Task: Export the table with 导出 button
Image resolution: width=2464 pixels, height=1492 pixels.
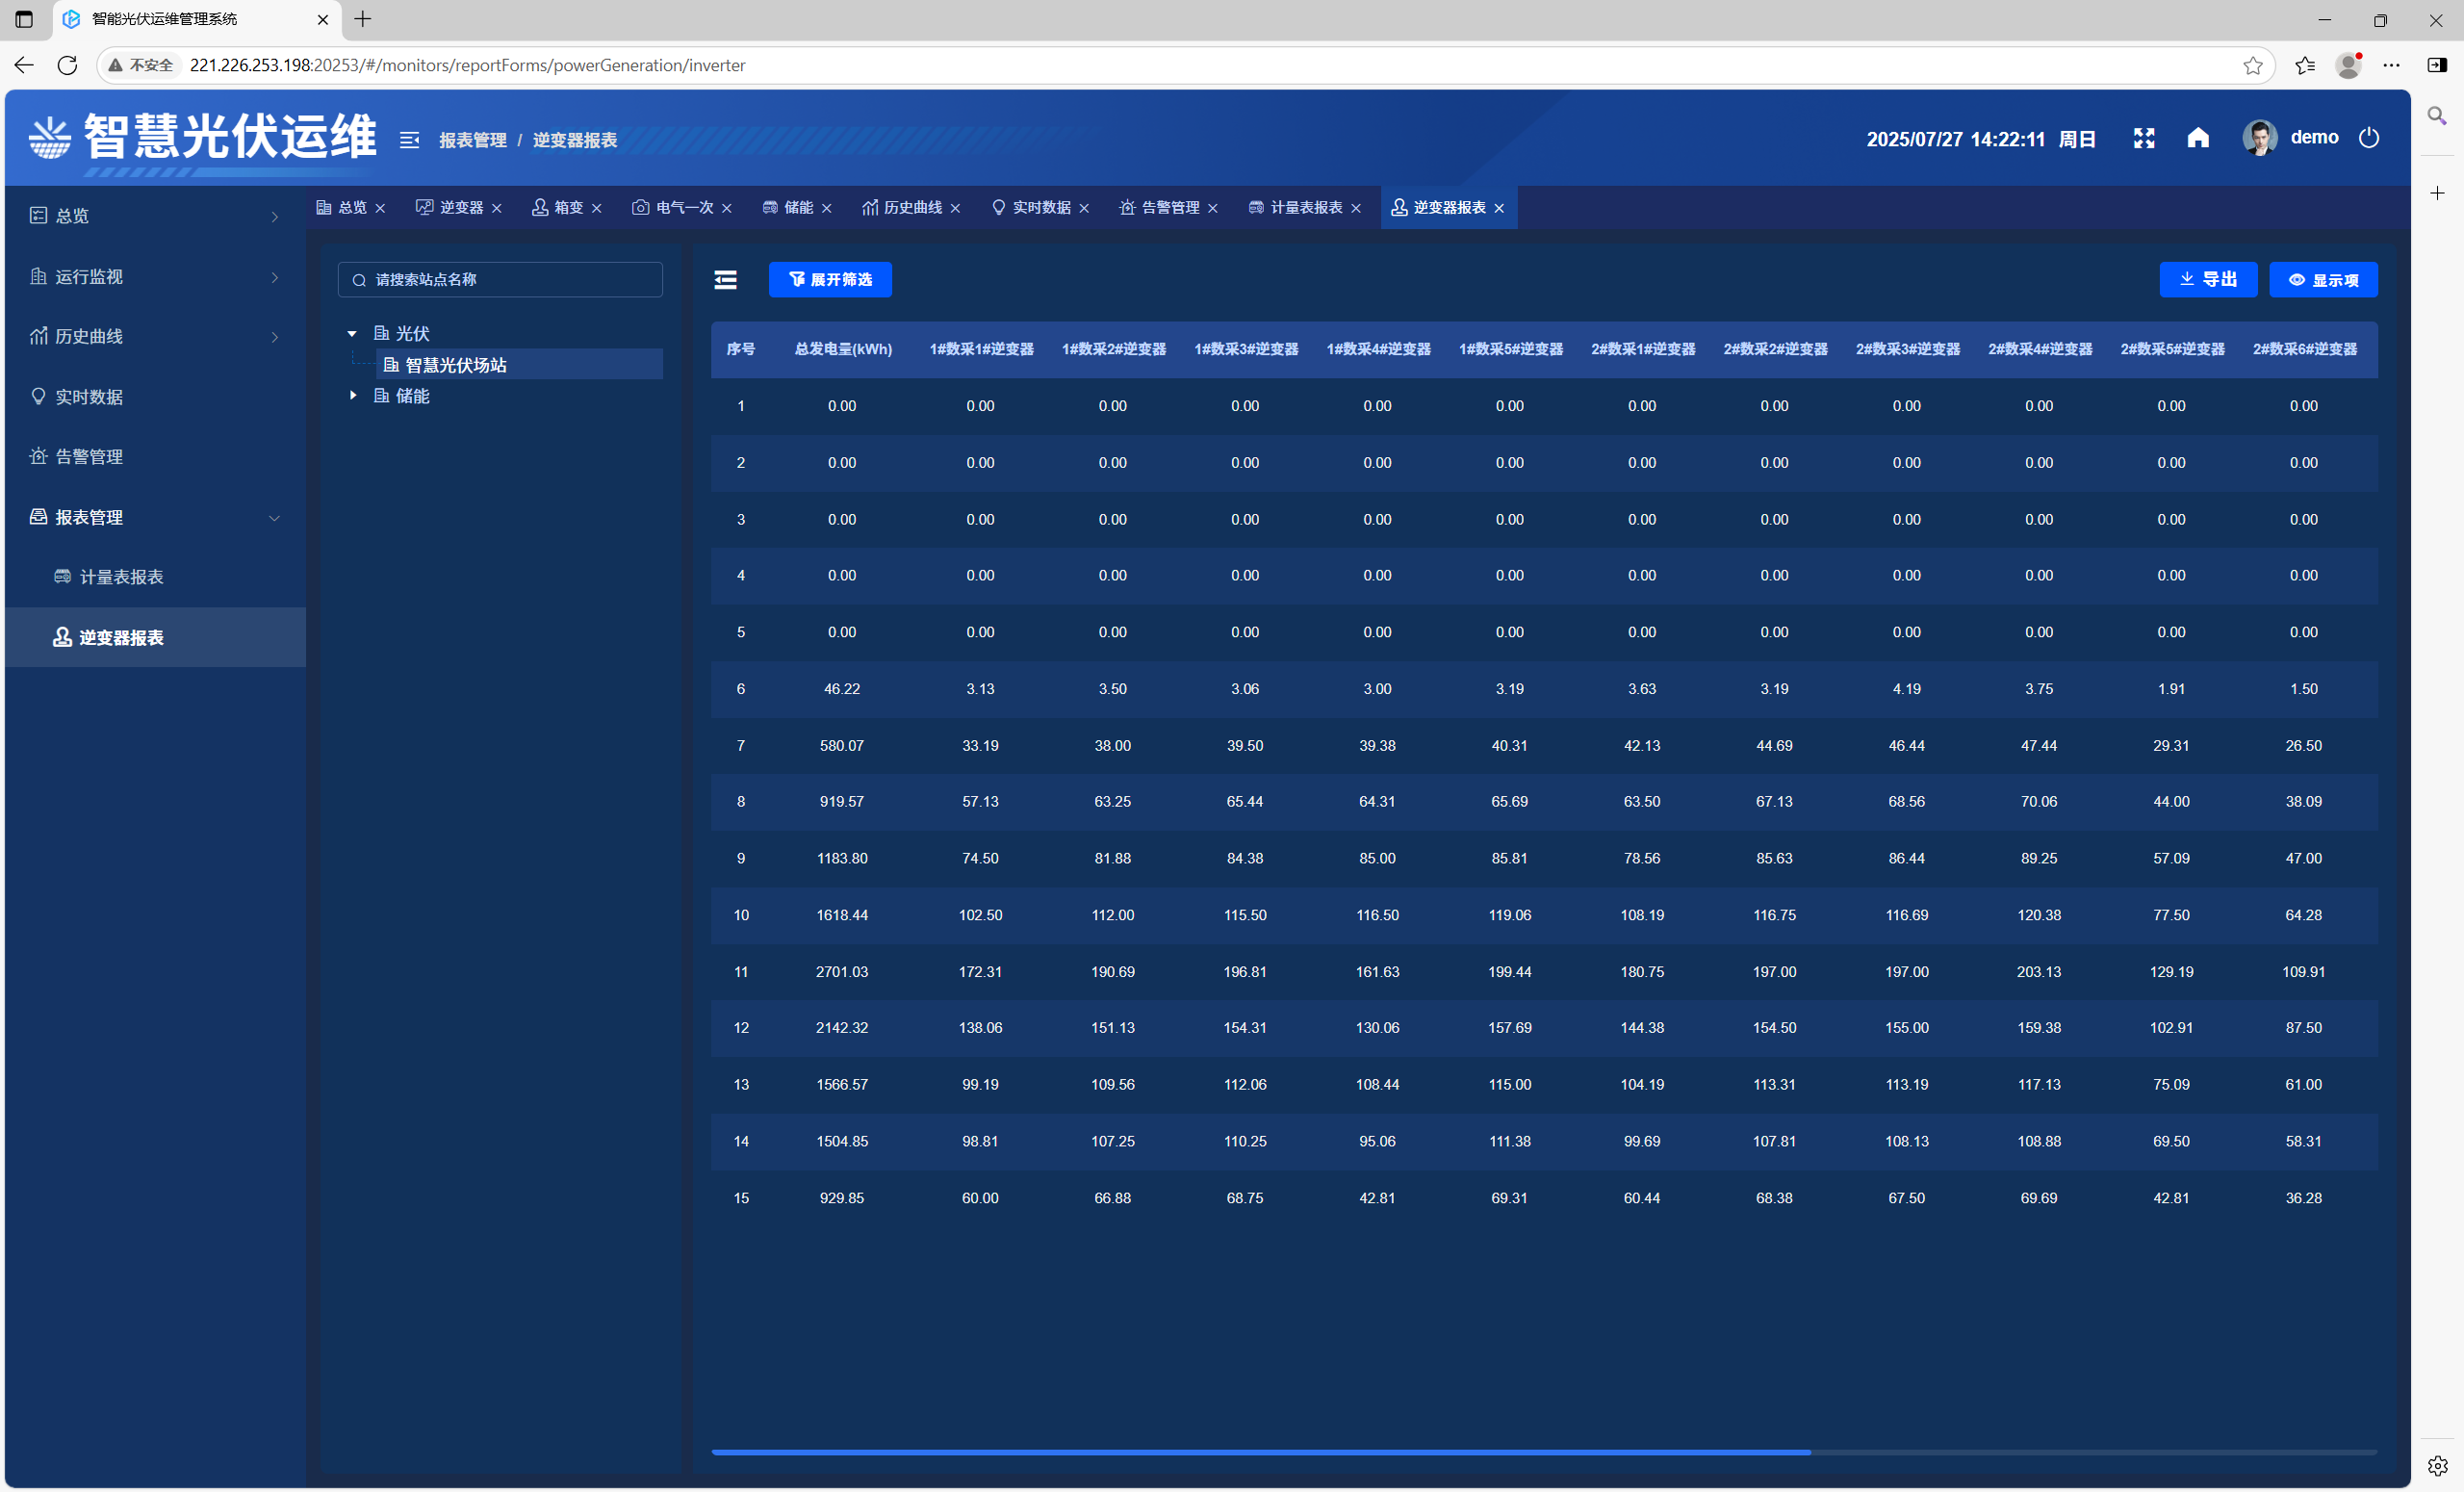Action: [x=2207, y=280]
